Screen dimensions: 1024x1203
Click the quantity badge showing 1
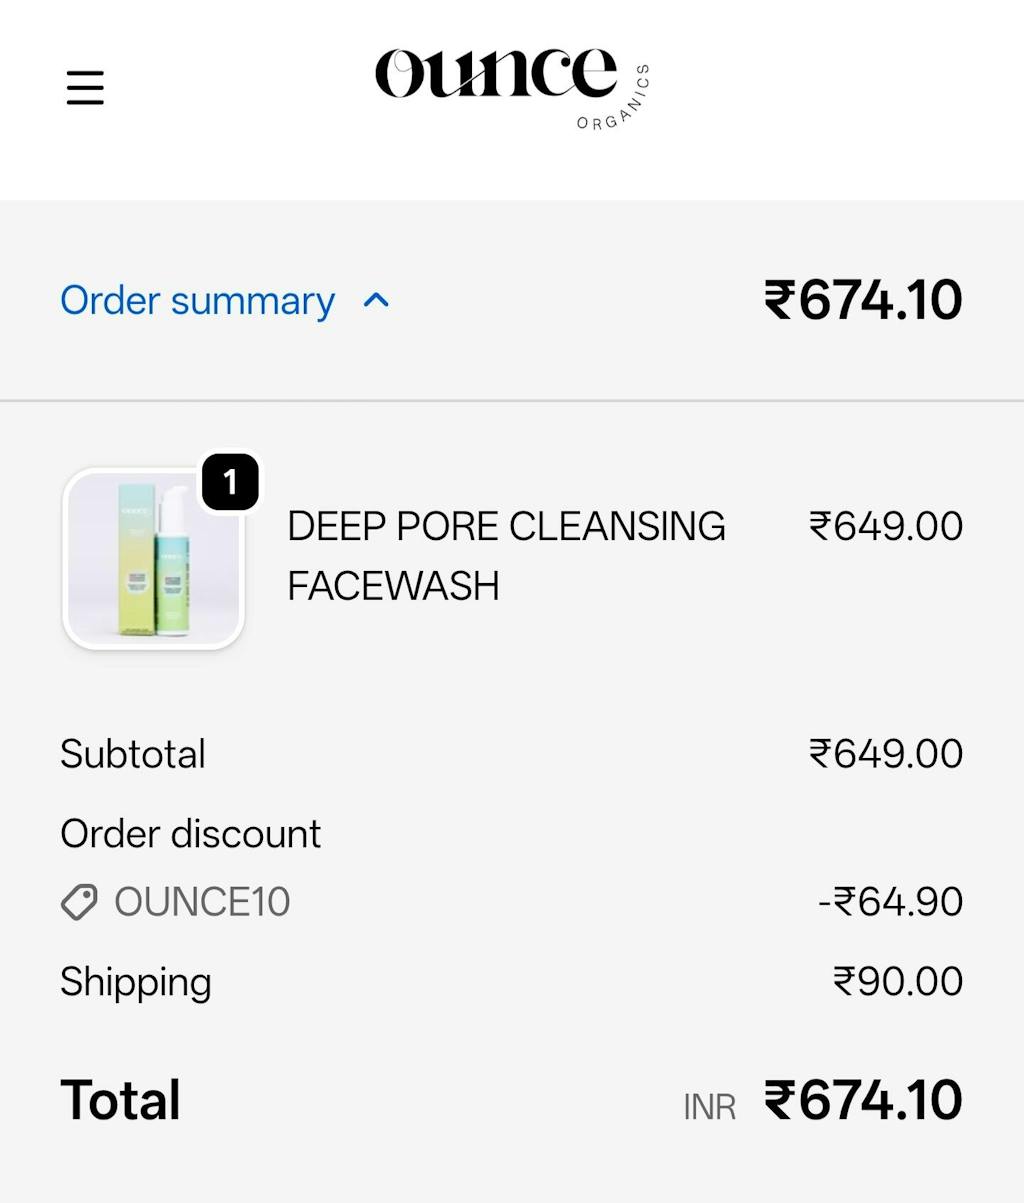click(230, 482)
